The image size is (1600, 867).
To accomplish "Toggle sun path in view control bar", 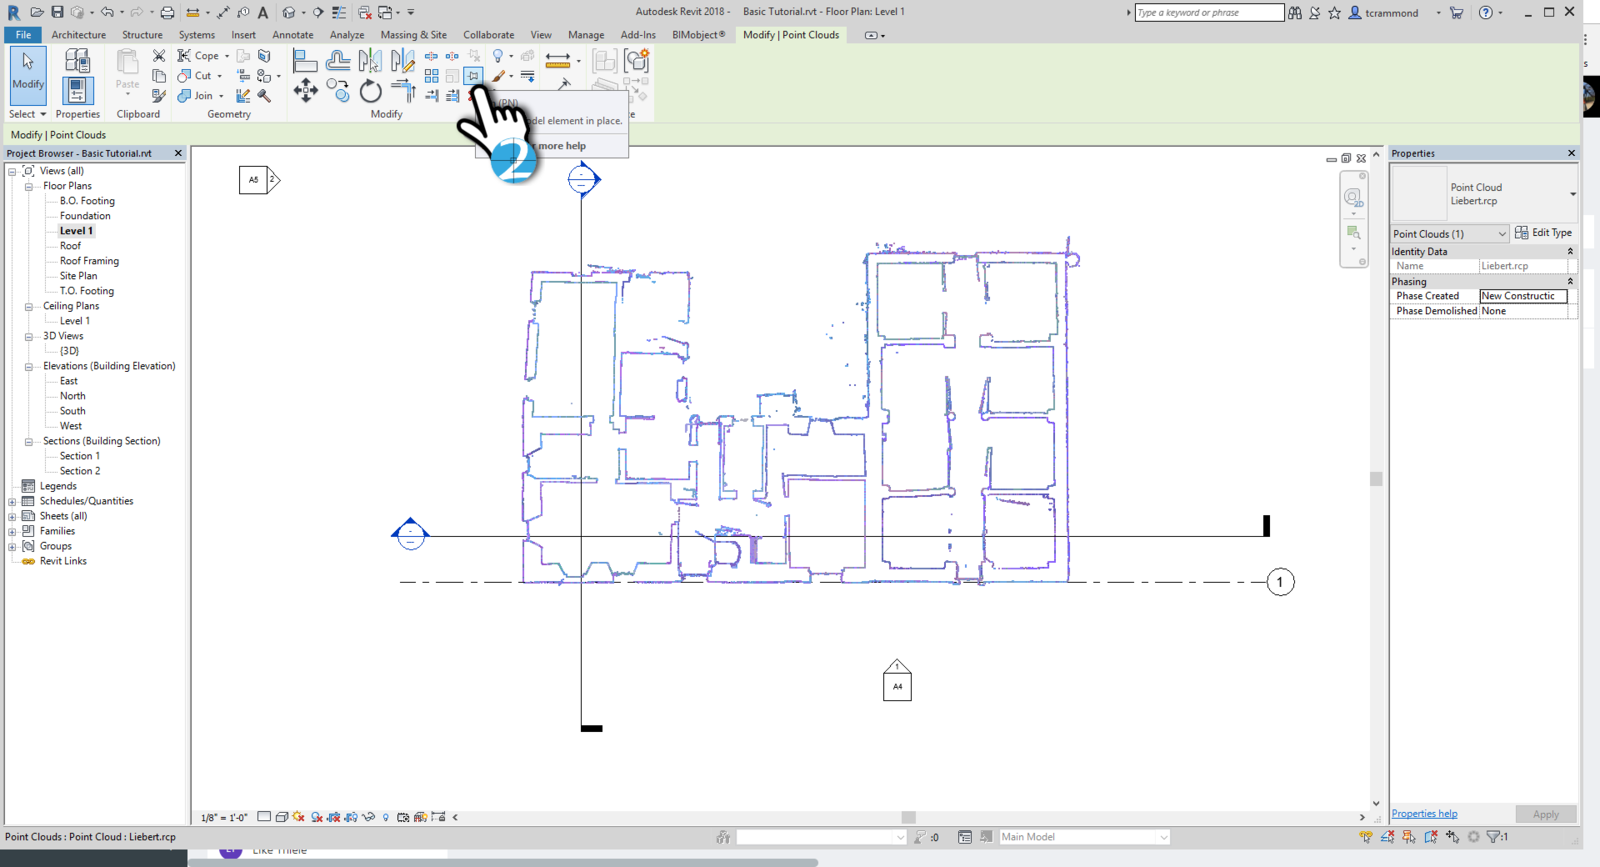I will (x=299, y=817).
